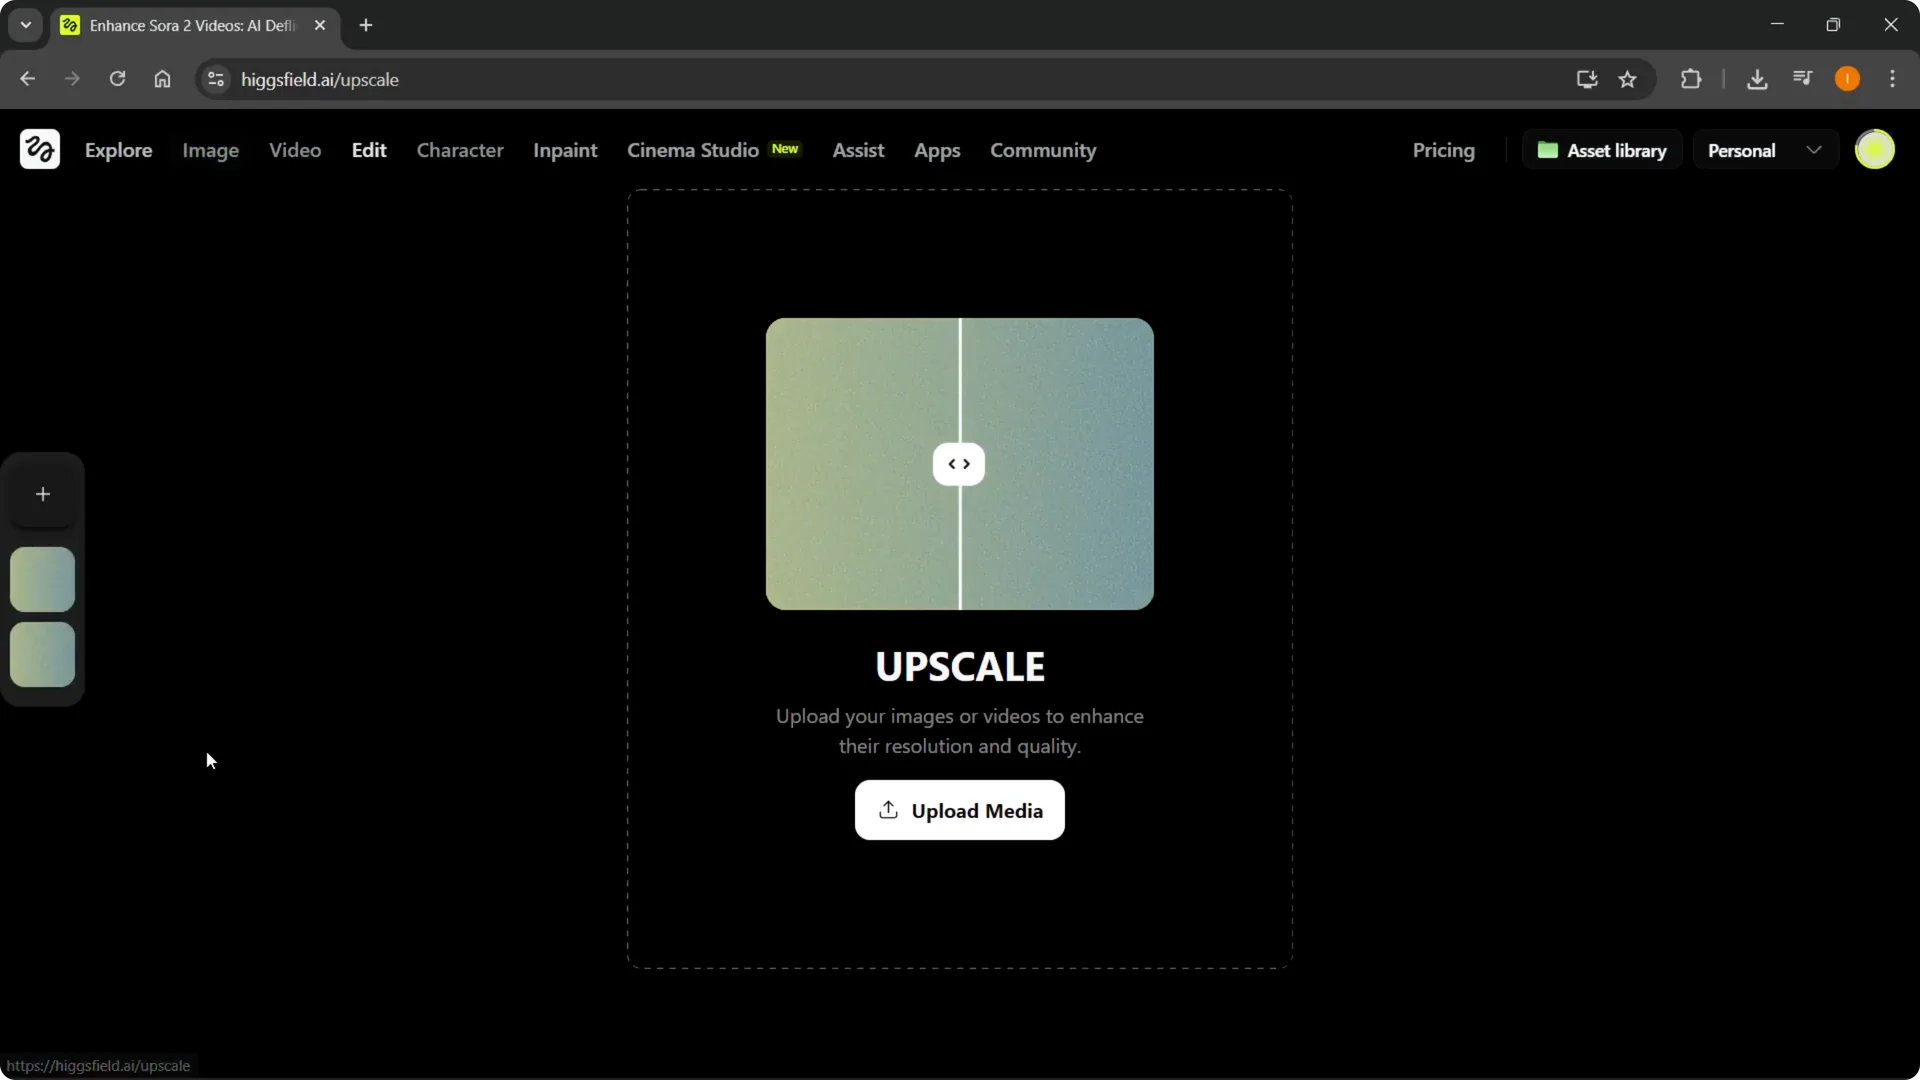The image size is (1920, 1080).
Task: Open the Pricing page
Action: pyautogui.click(x=1443, y=150)
